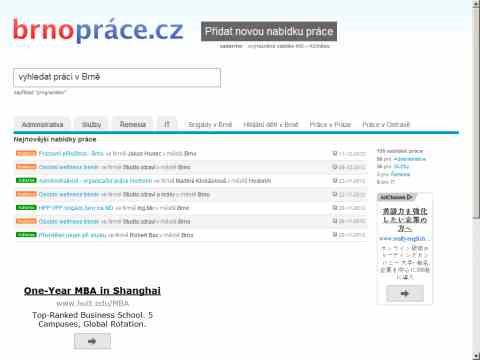
Task: Click the calendar icon on the first job listing
Action: coord(335,153)
